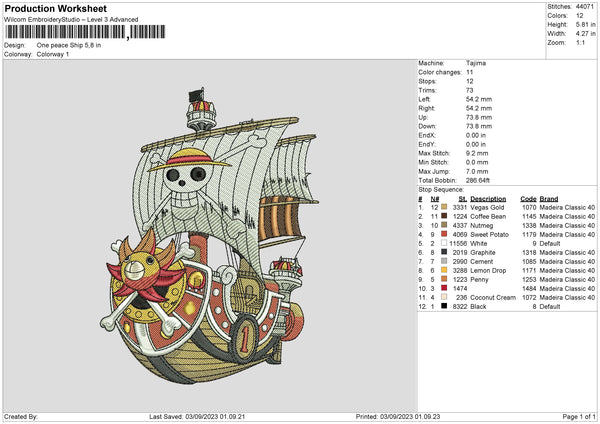The height and width of the screenshot is (424, 600).
Task: Click the Colors value '12'
Action: coord(580,16)
